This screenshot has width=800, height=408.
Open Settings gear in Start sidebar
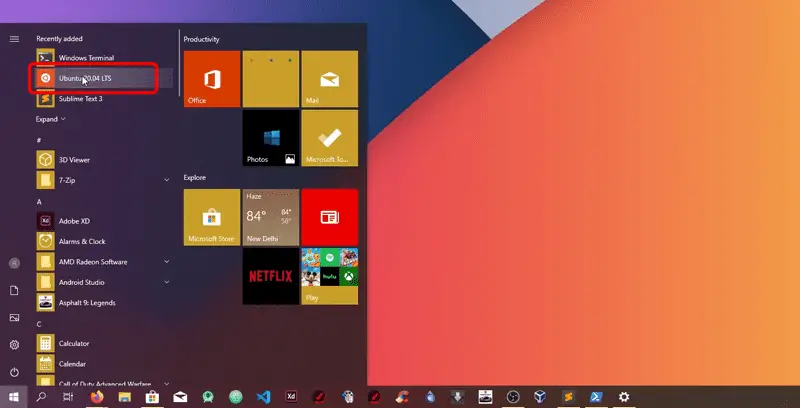pyautogui.click(x=14, y=345)
